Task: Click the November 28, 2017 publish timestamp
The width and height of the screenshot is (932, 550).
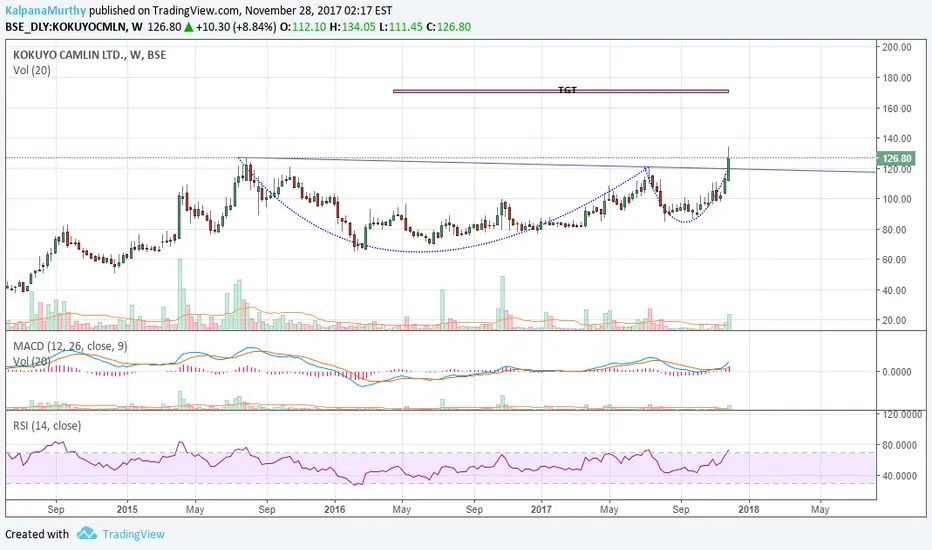Action: (319, 11)
